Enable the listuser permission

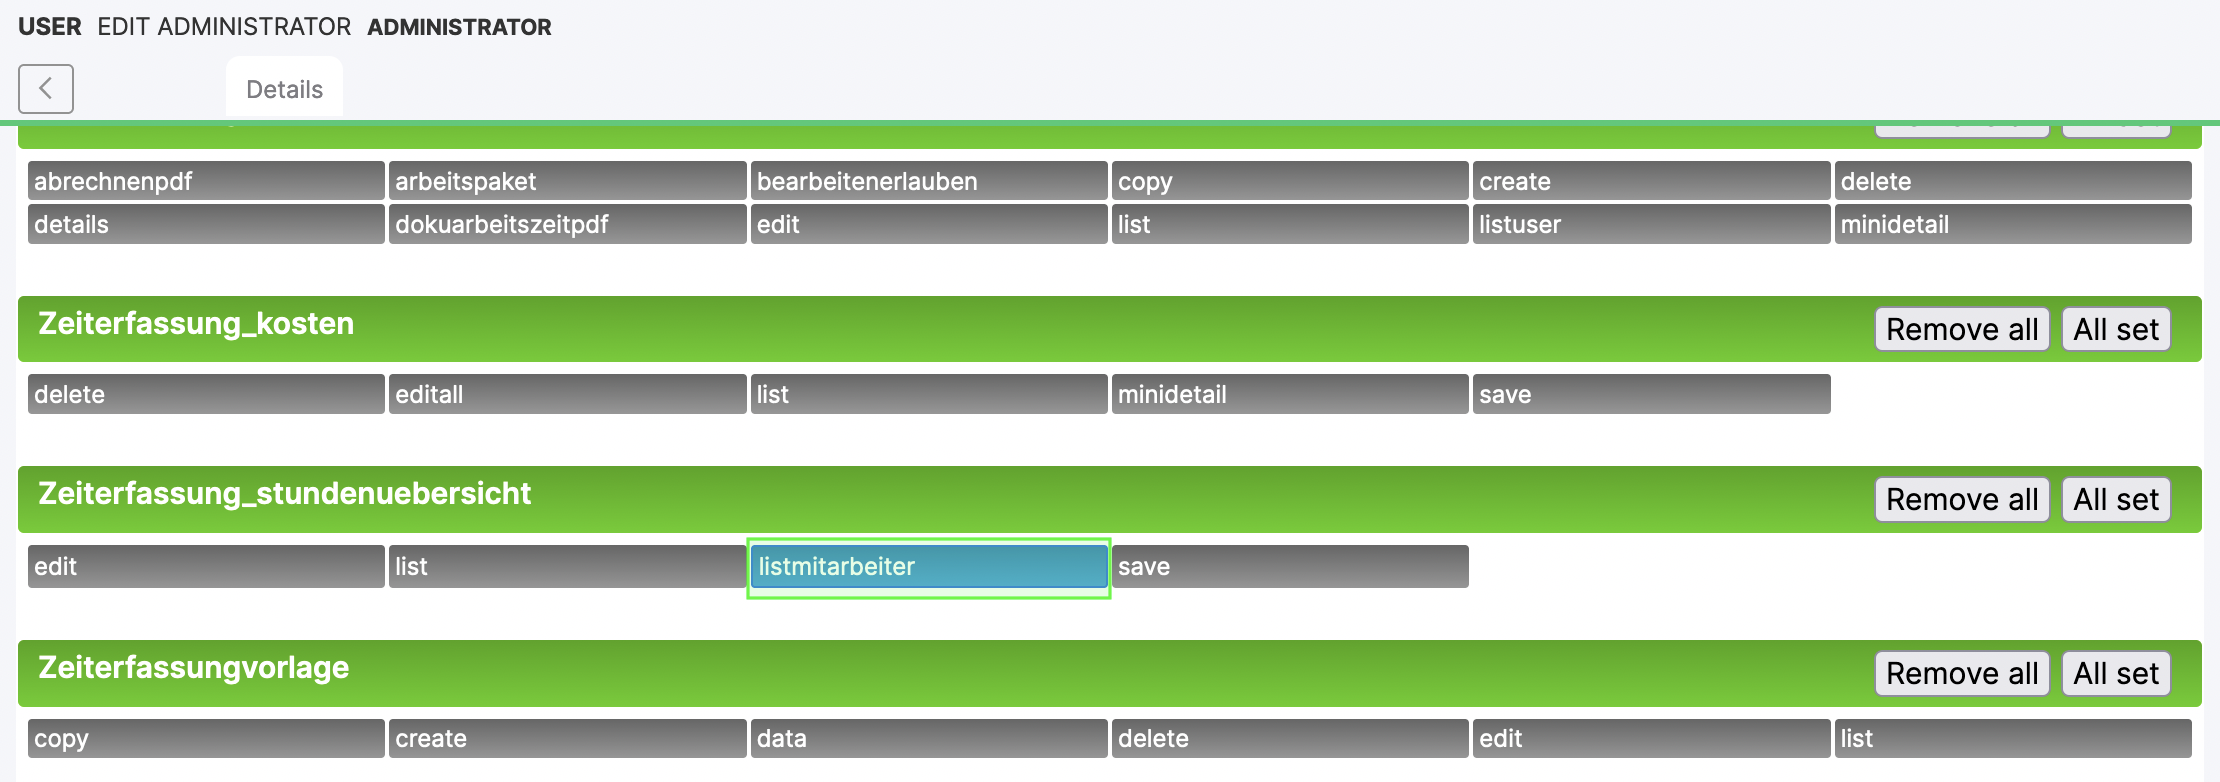1650,224
